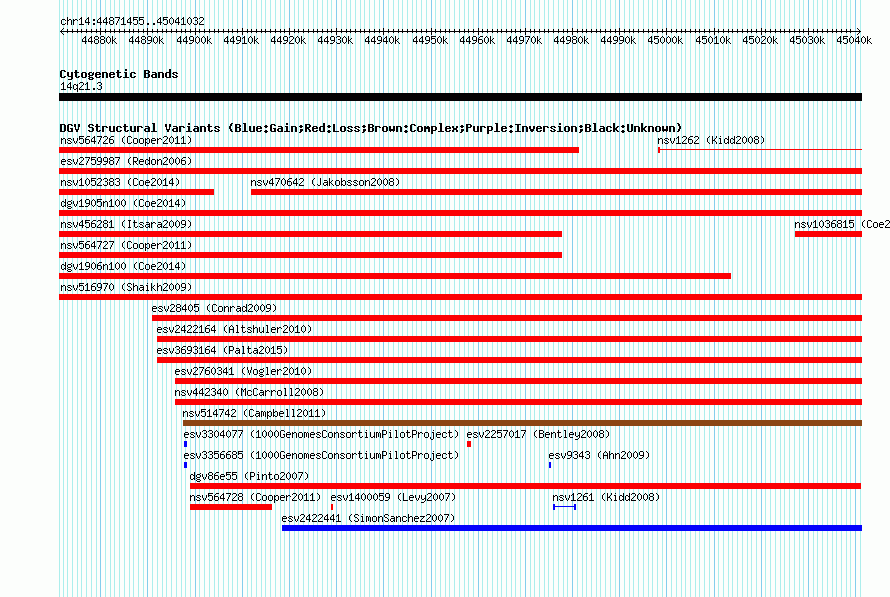Click dgv1906n100 (Coe2014) variant label
The image size is (890, 597).
(x=123, y=266)
